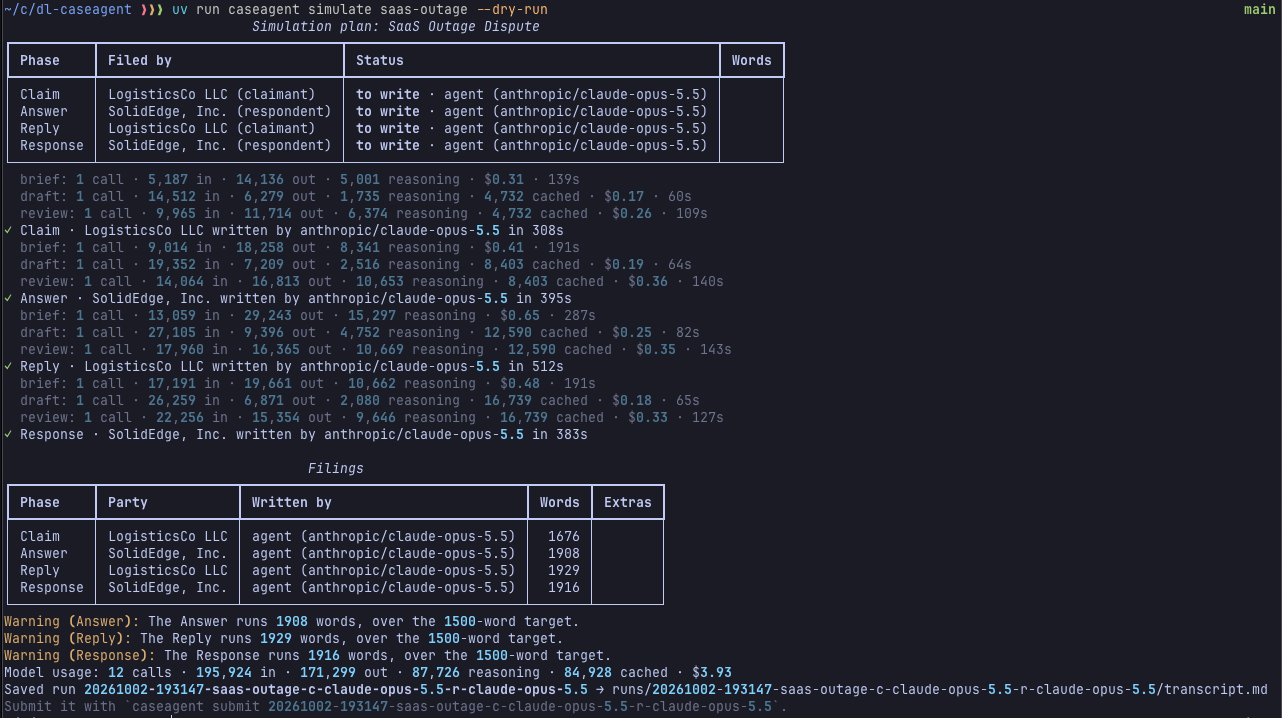
Task: Click the '$0.35' review cost
Action: [x=656, y=349]
